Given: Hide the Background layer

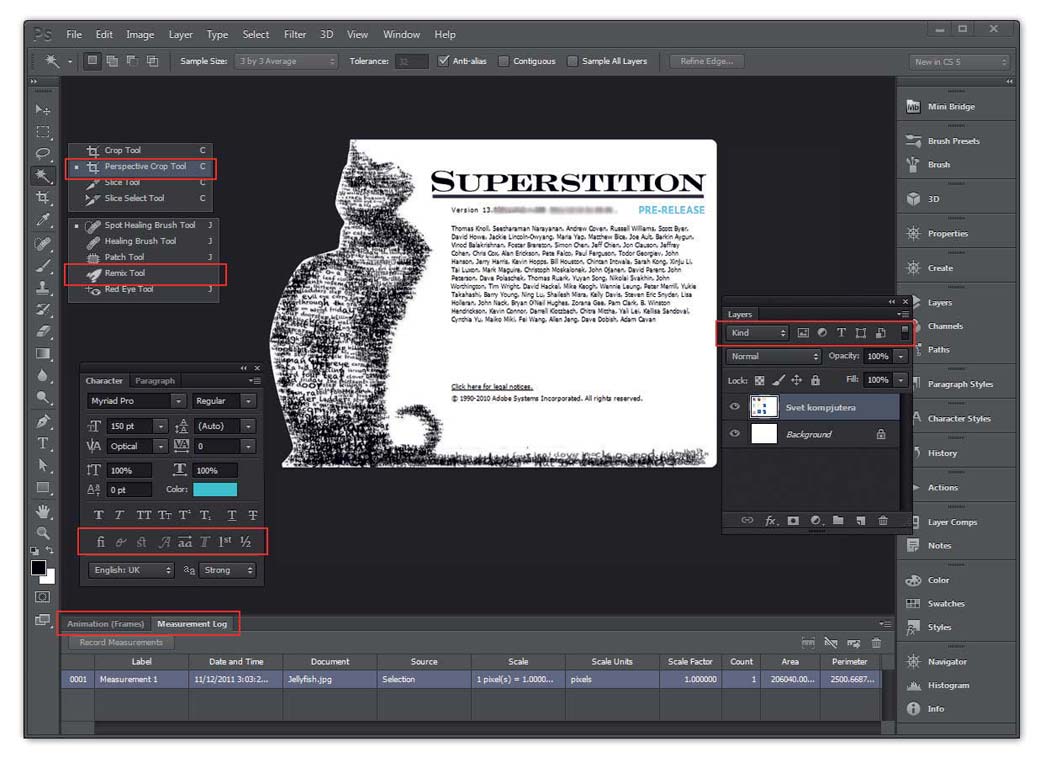Looking at the screenshot, I should [x=734, y=433].
